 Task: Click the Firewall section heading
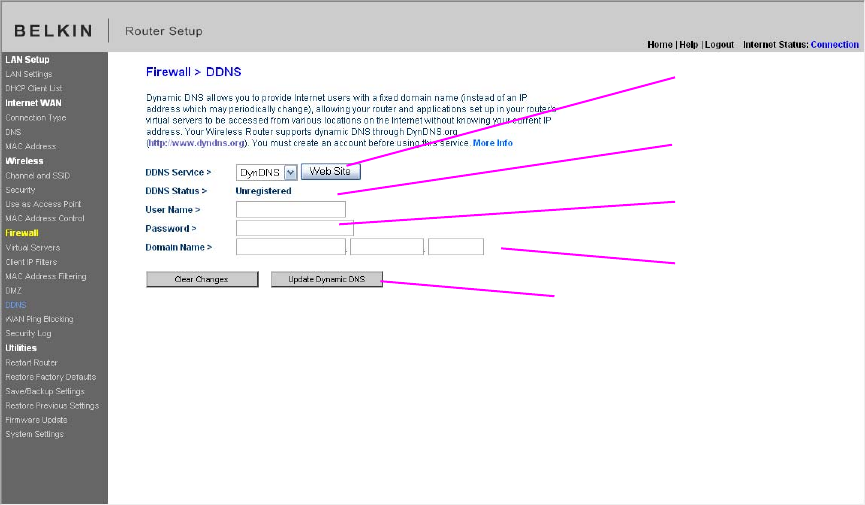click(x=22, y=233)
